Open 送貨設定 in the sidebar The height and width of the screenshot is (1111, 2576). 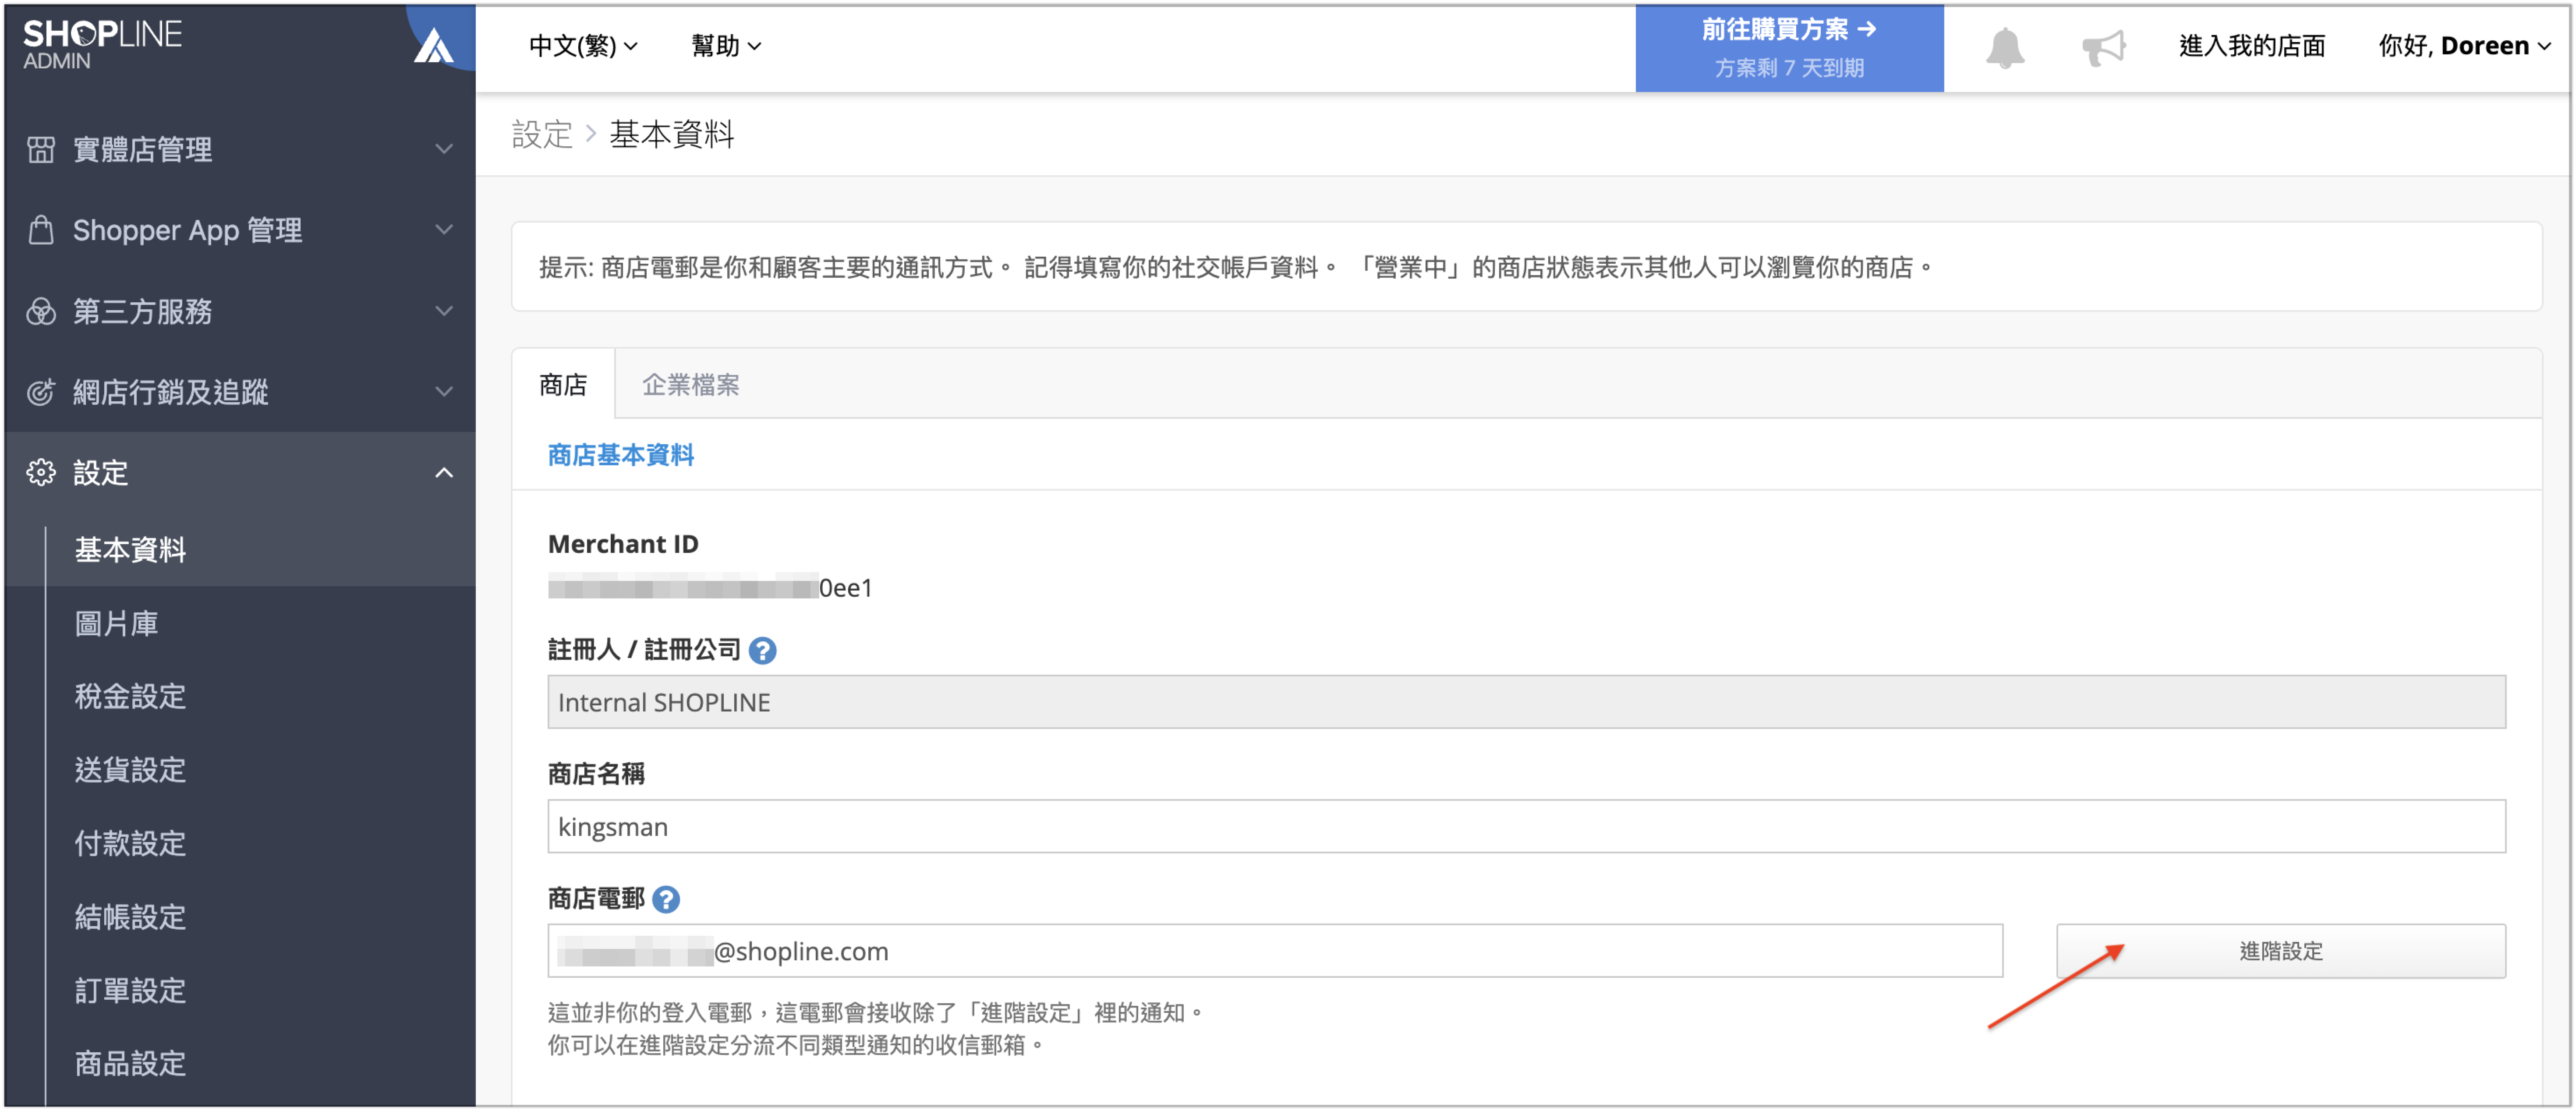130,770
